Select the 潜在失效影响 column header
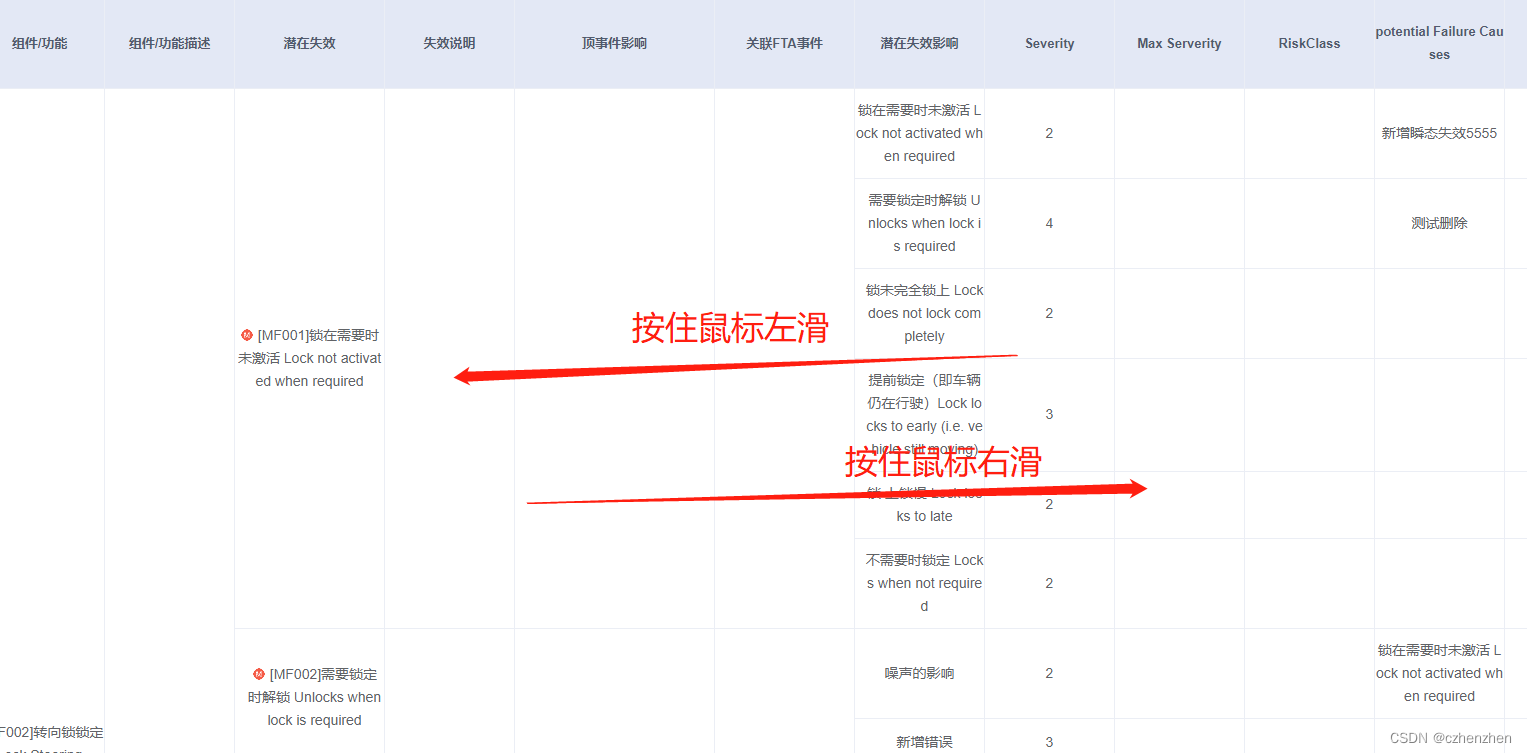 (920, 44)
